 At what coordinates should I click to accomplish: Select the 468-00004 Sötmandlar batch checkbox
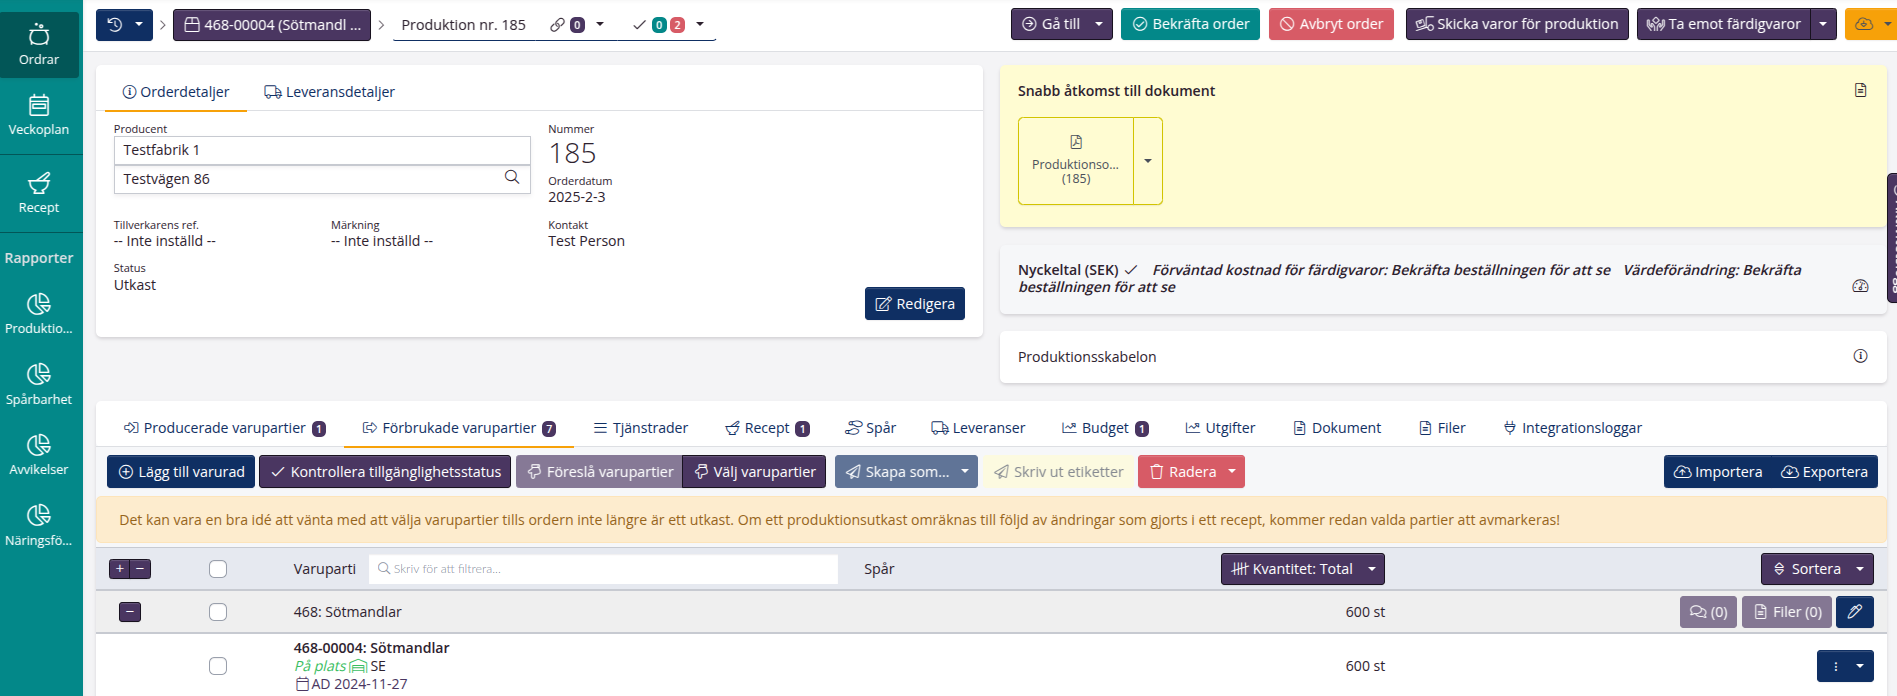(x=218, y=666)
